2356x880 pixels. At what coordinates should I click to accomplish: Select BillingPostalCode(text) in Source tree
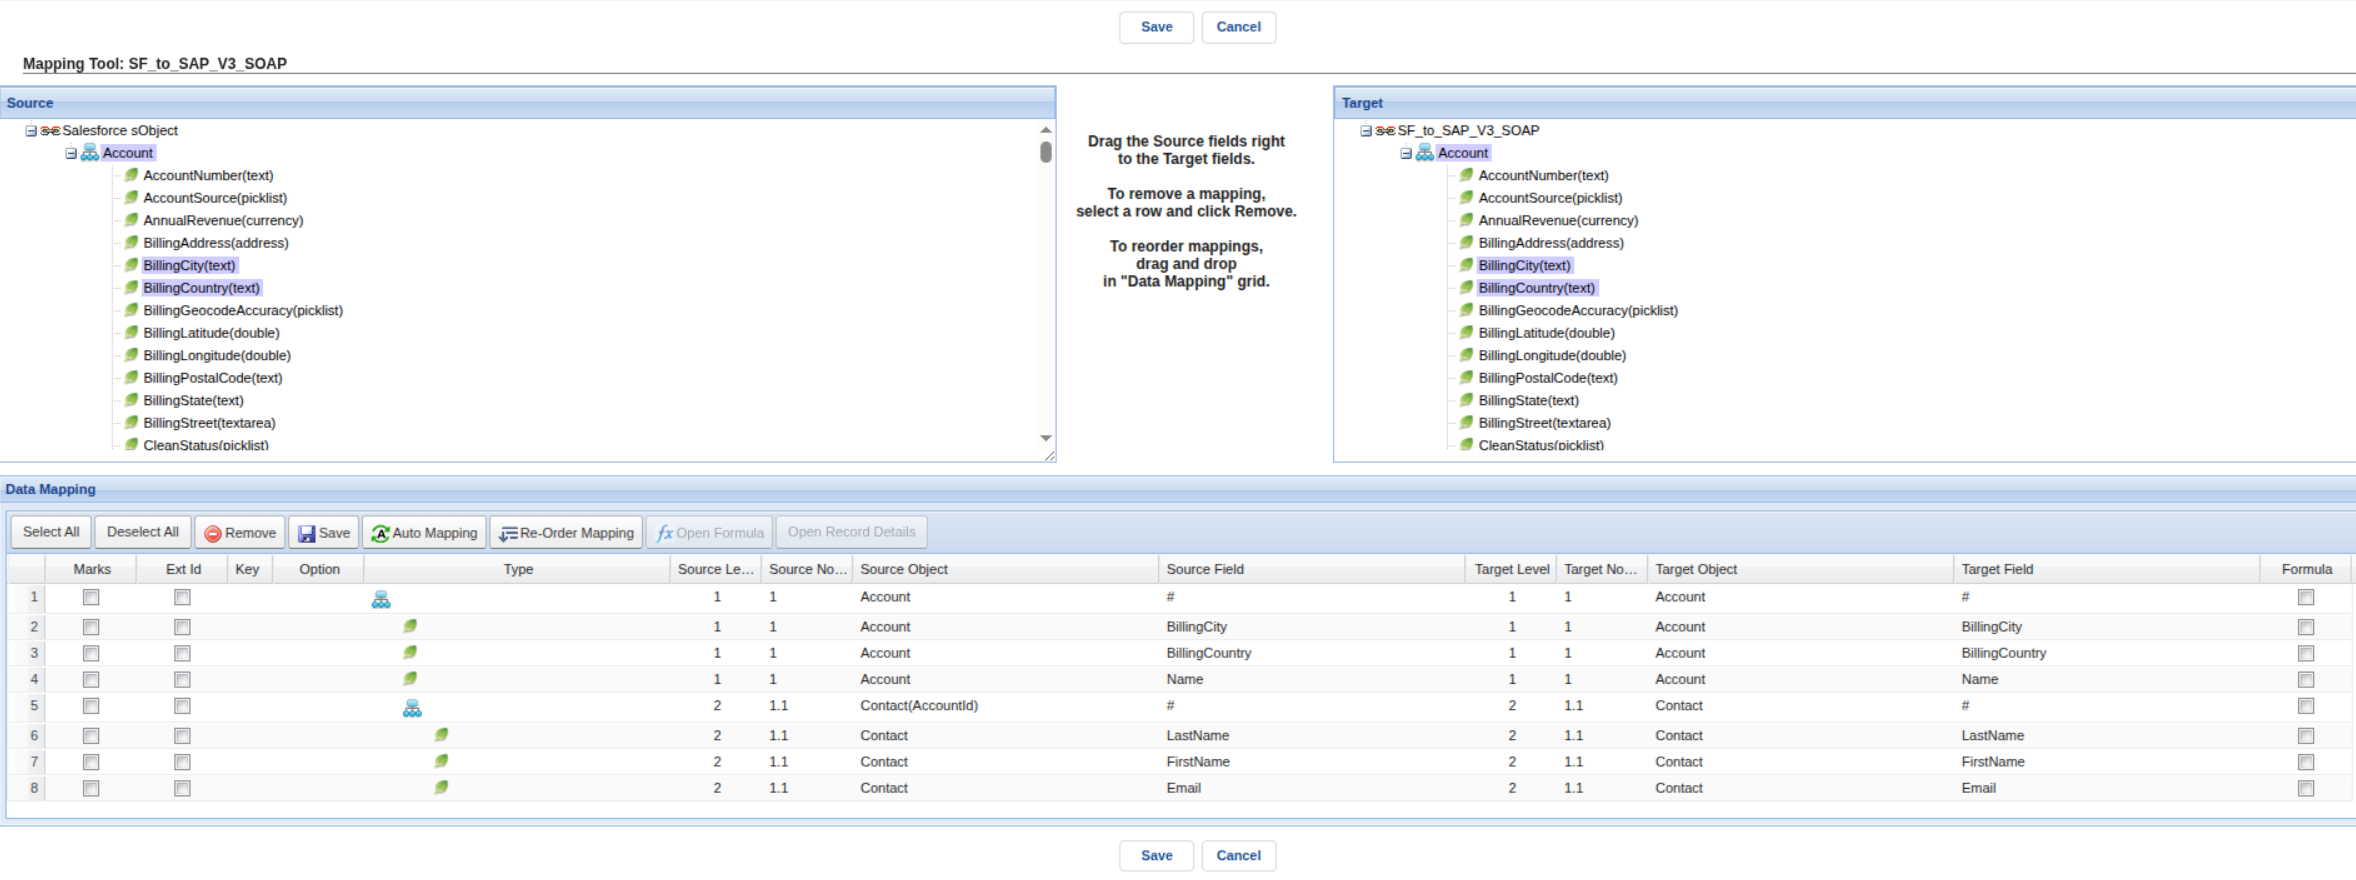coord(213,378)
